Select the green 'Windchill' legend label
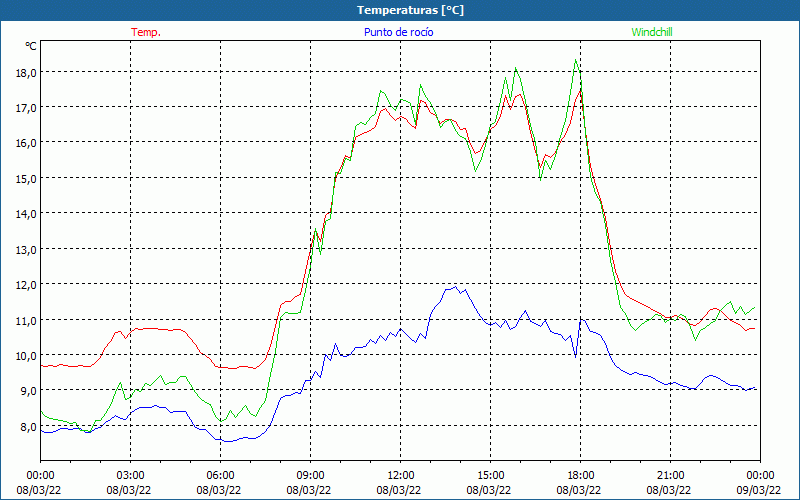 coord(652,32)
